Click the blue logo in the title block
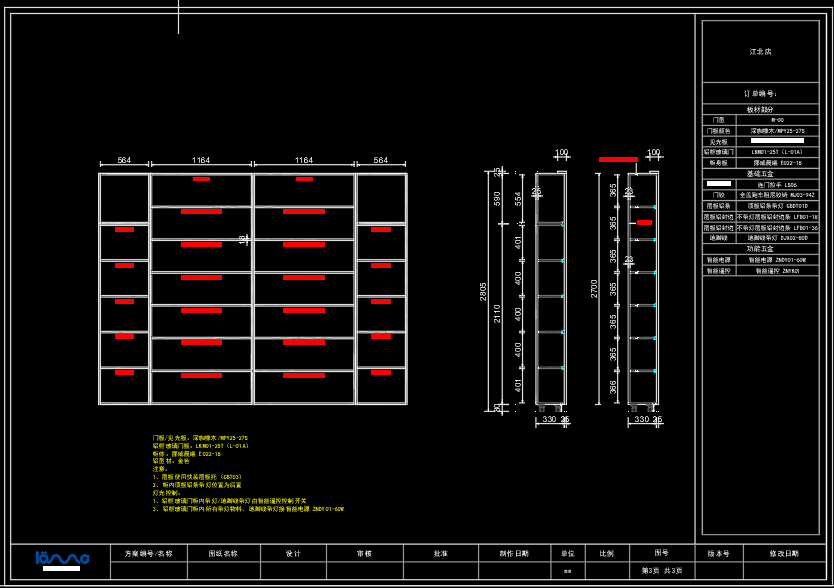The width and height of the screenshot is (834, 588). (62, 558)
